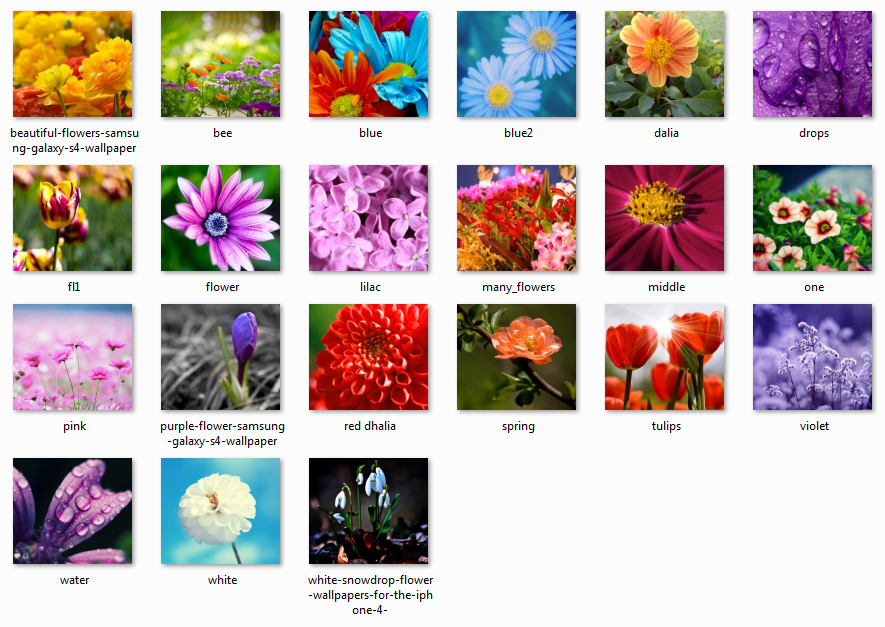Click the 'fl1' tulip thumbnail

click(72, 219)
